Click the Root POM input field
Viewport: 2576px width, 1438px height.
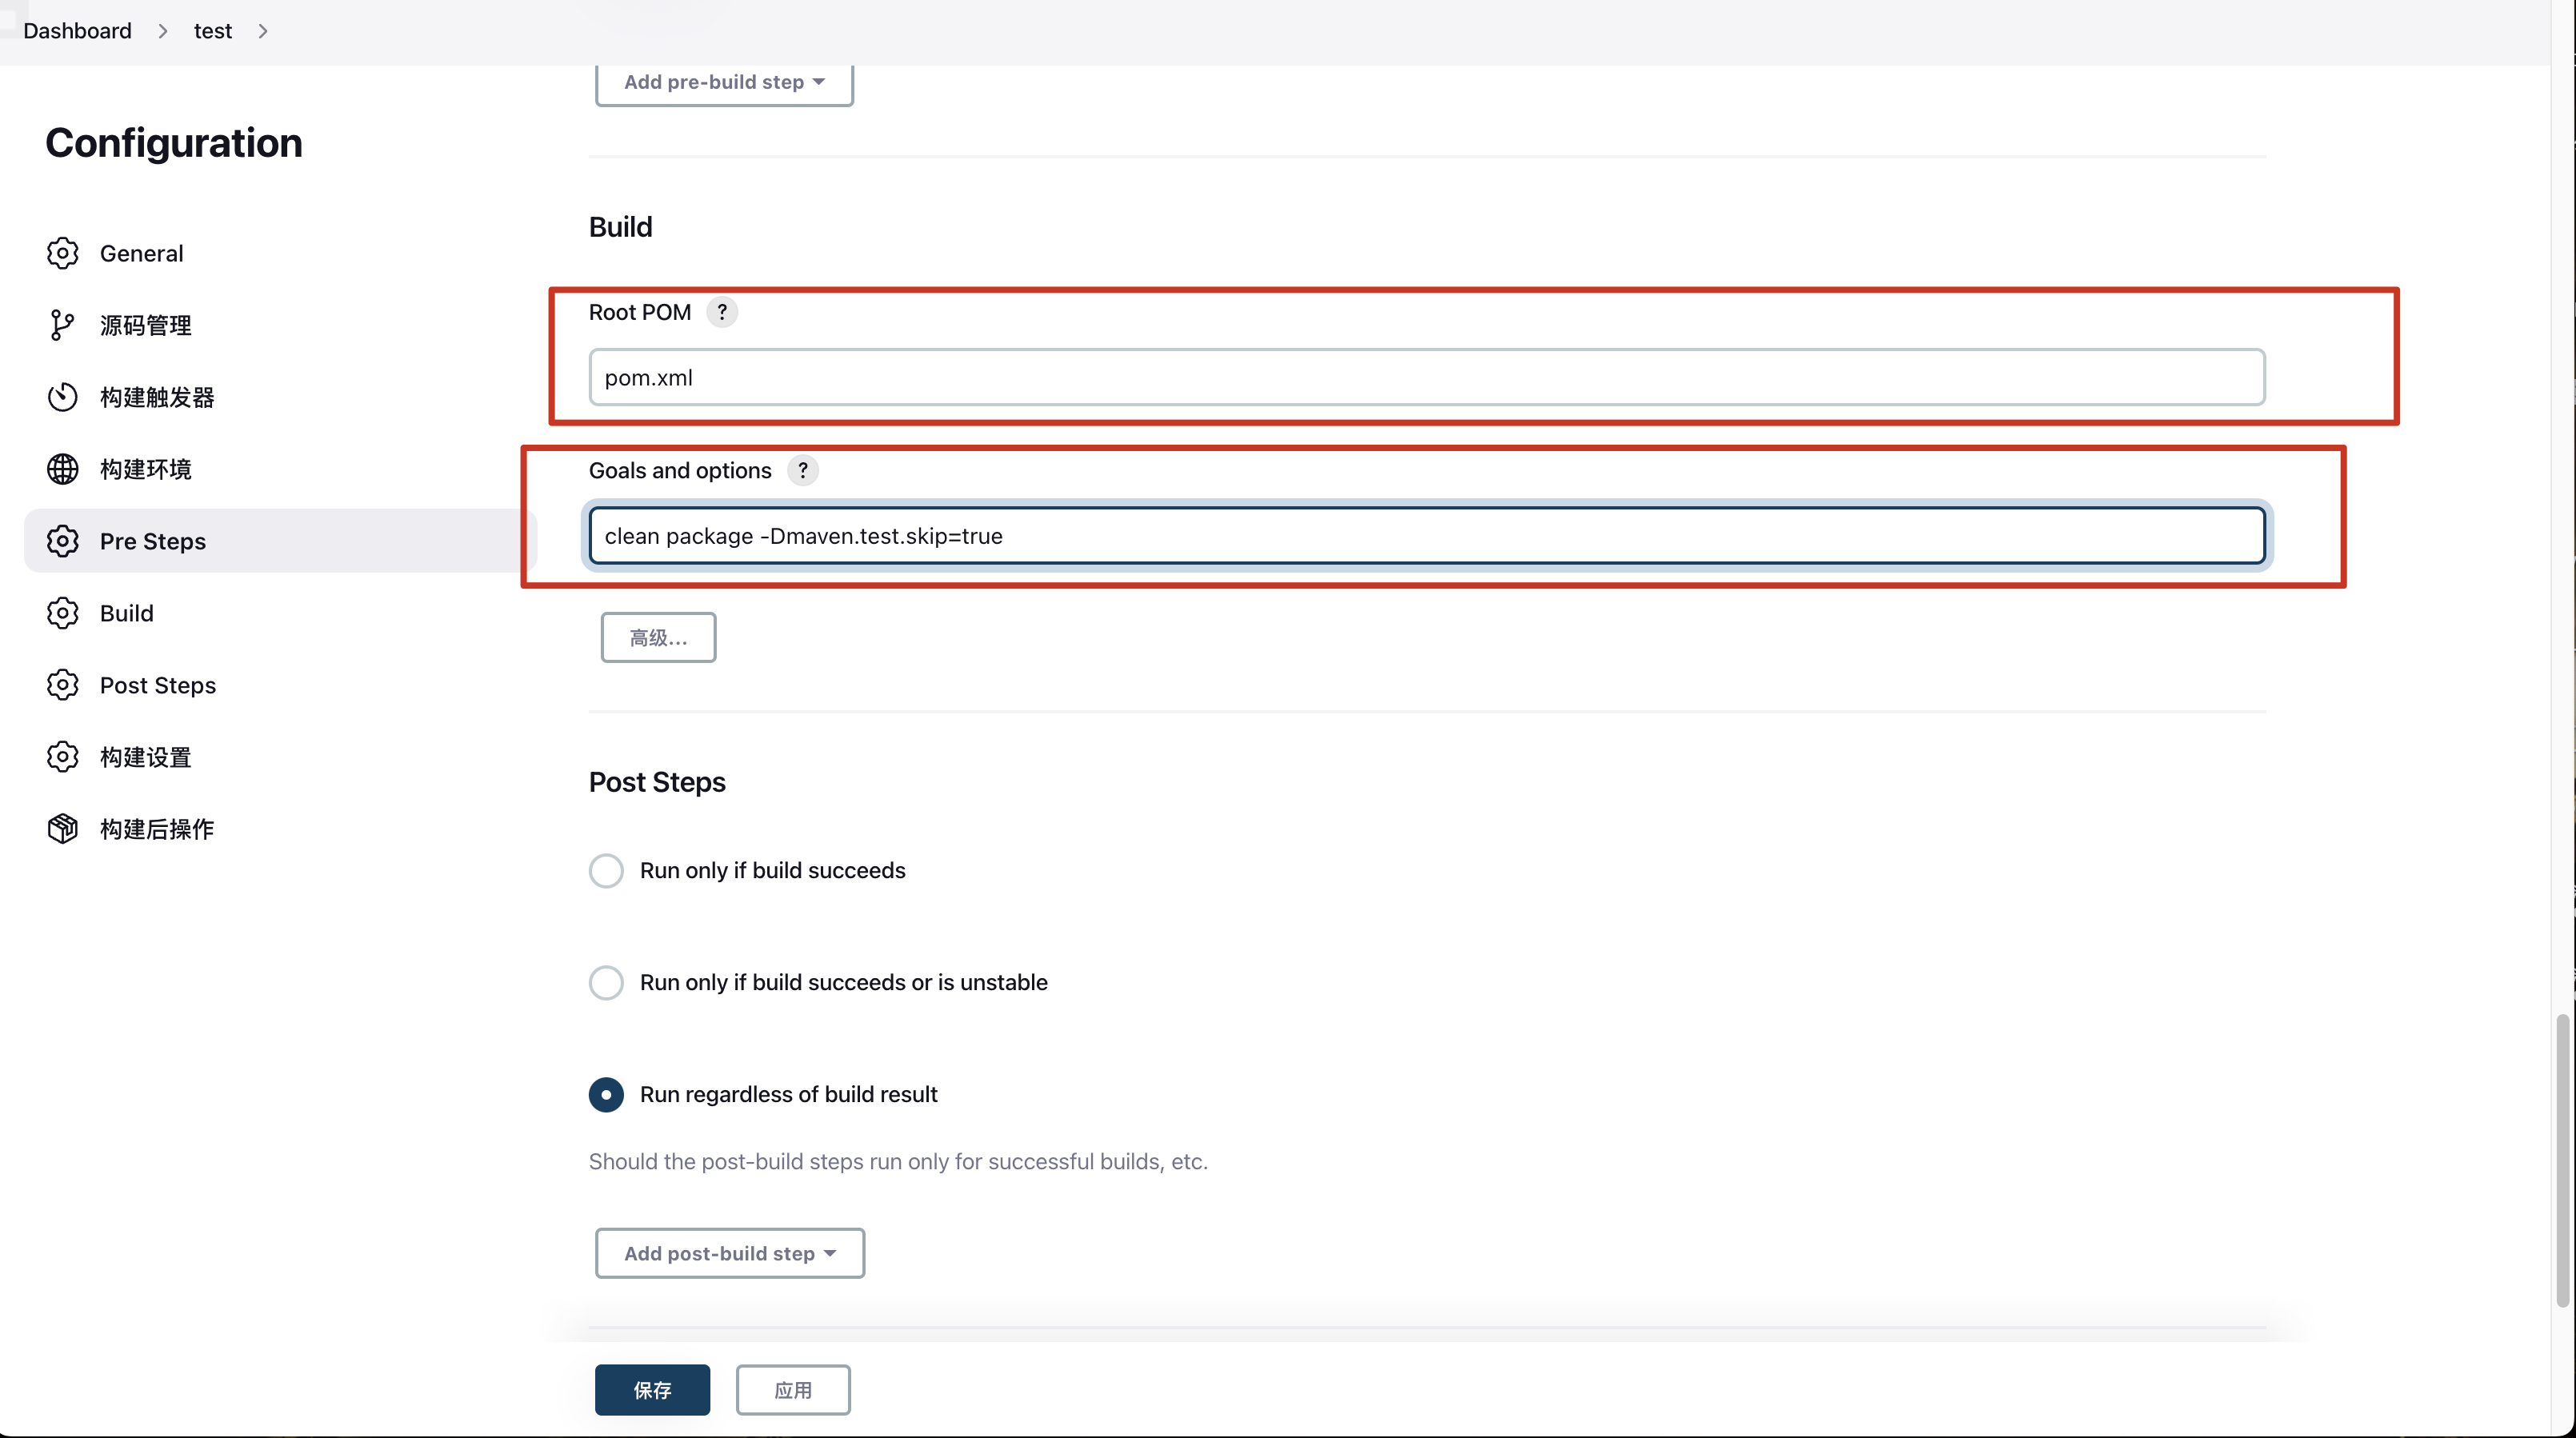tap(1427, 377)
